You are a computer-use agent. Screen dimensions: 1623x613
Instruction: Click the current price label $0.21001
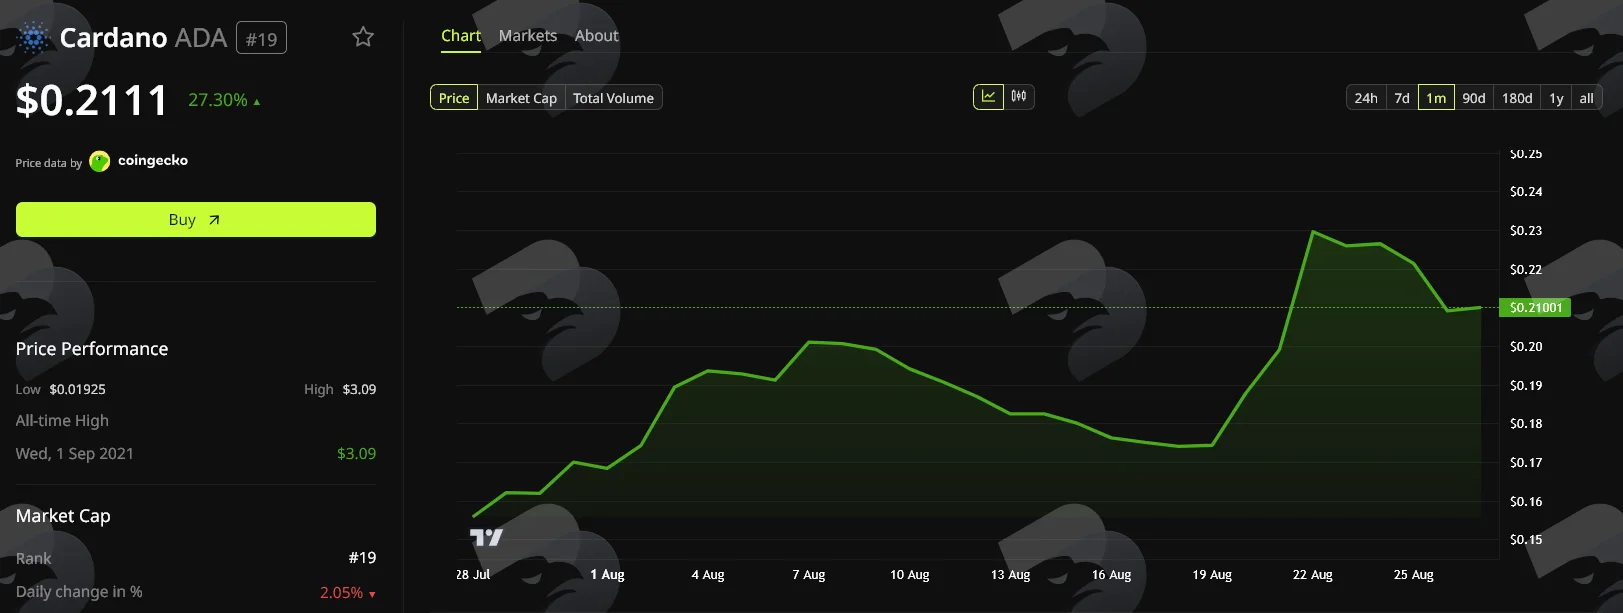click(1535, 308)
